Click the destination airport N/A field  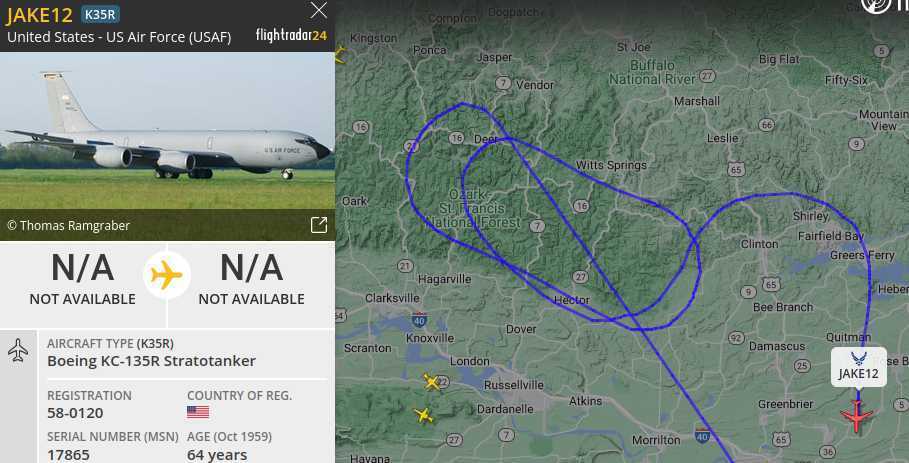click(x=252, y=280)
